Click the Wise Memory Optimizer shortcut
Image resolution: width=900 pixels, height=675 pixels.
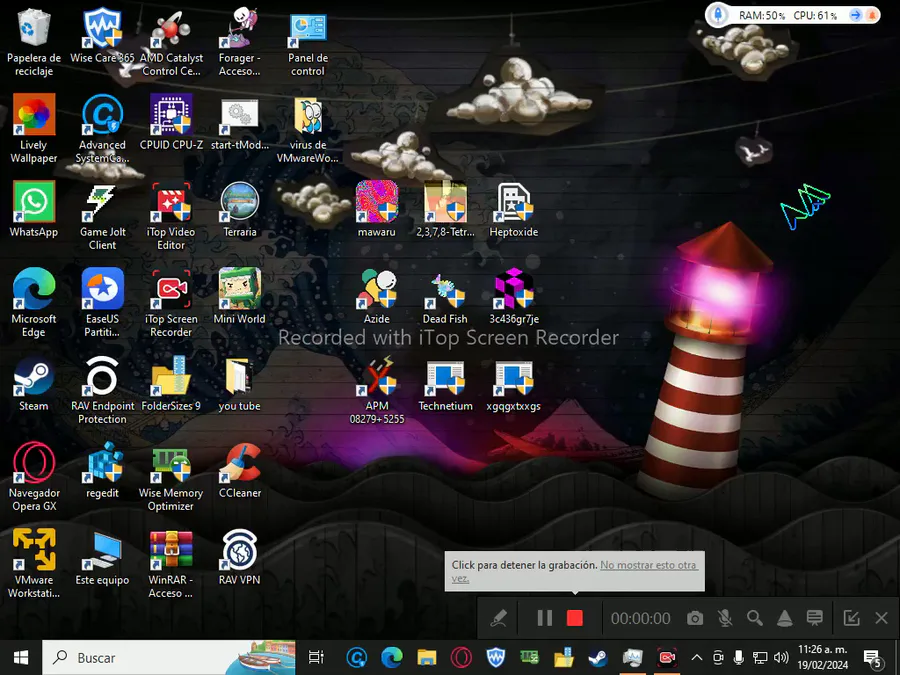[171, 477]
